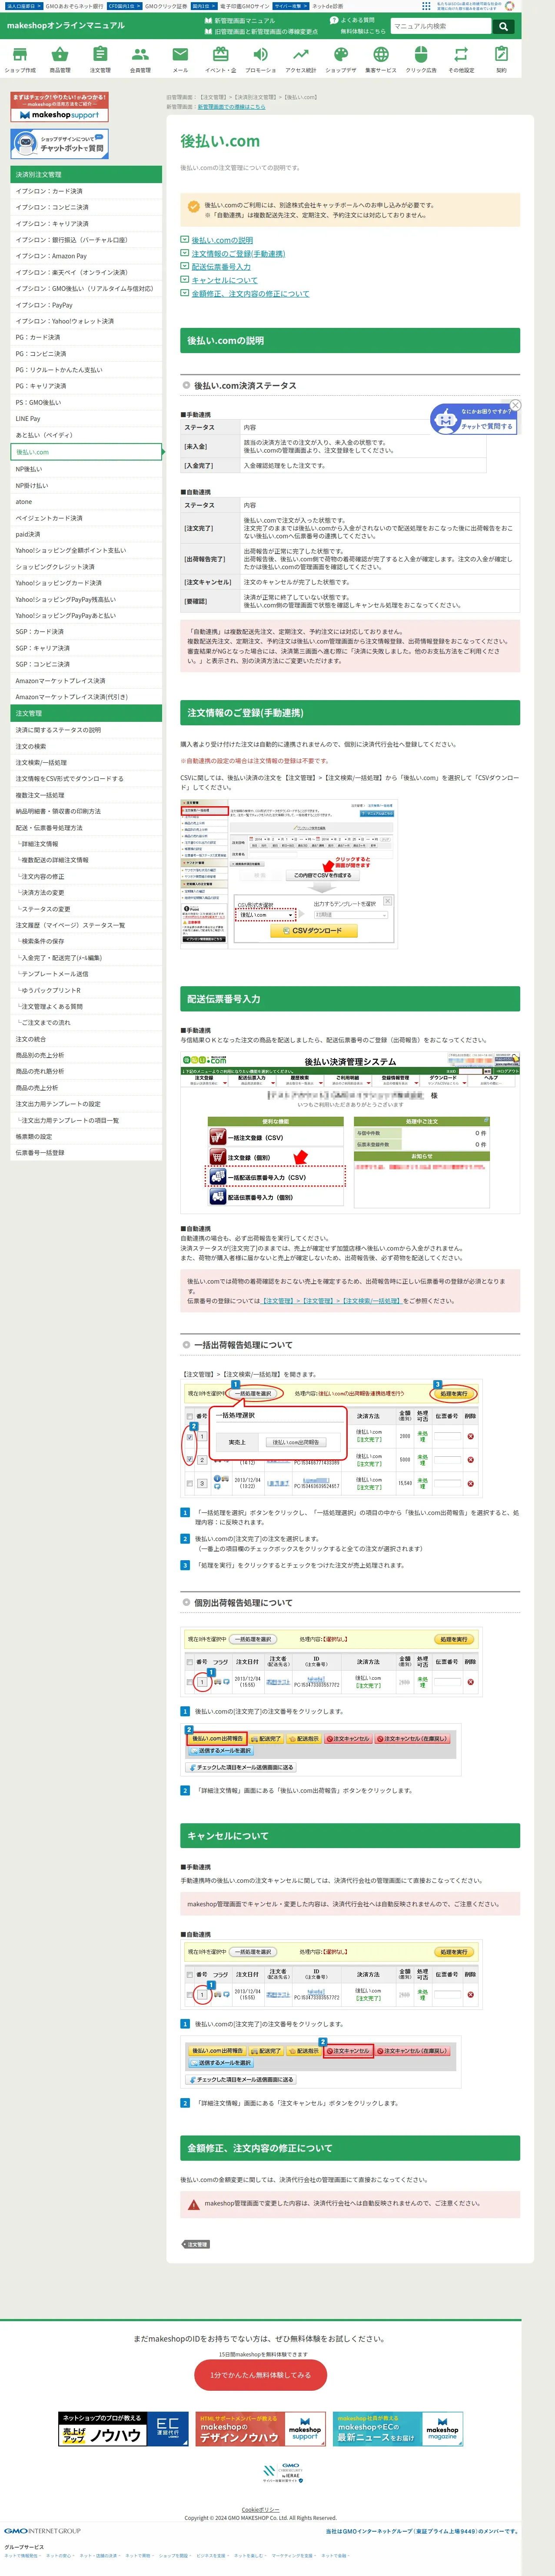Click the チャットボットで質問 sidebar banner
555x2576 pixels.
pyautogui.click(x=59, y=144)
